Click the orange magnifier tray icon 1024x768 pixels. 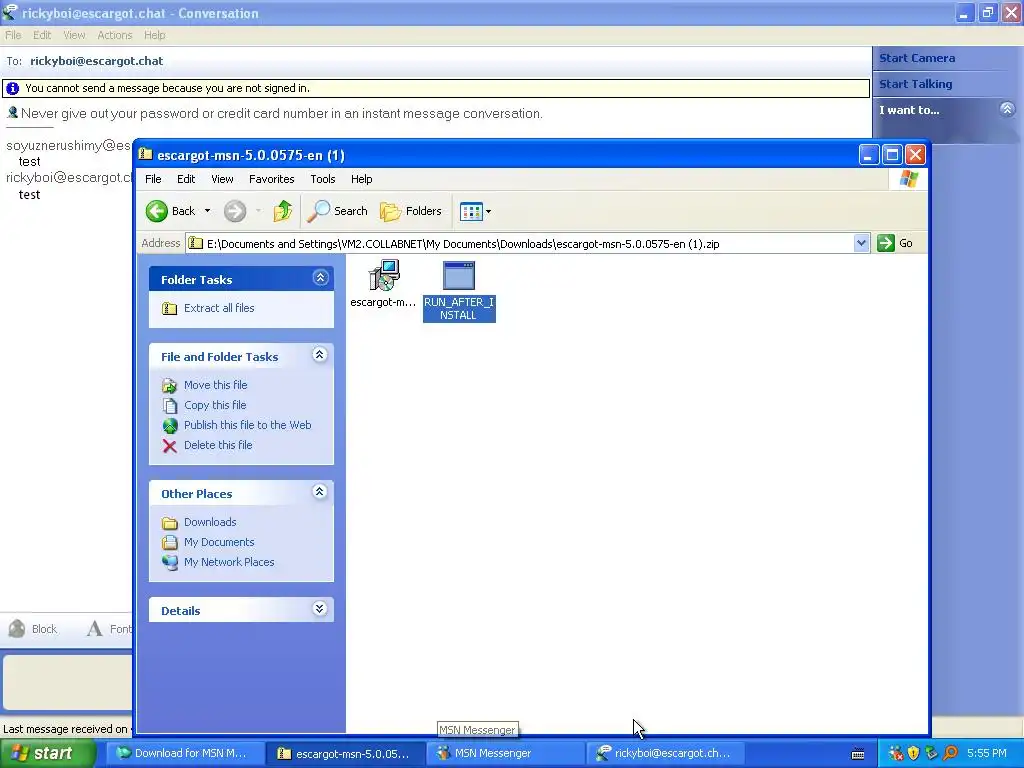click(951, 754)
